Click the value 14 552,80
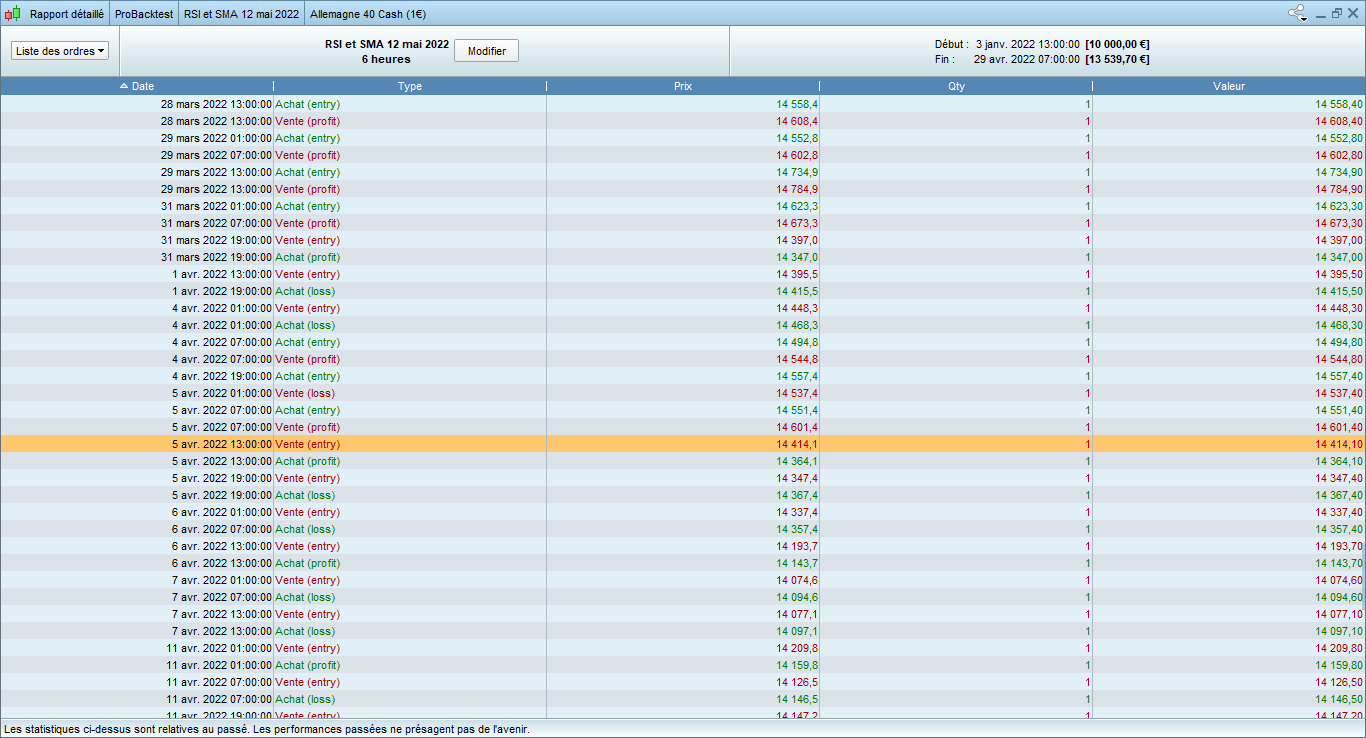Screen dimensions: 1366x738 point(1339,138)
